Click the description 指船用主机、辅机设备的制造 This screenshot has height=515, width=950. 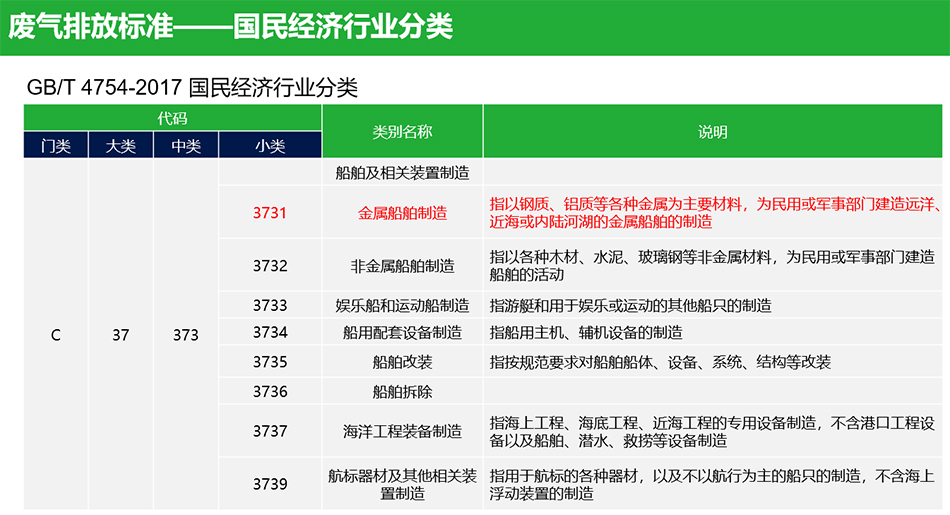click(x=586, y=332)
